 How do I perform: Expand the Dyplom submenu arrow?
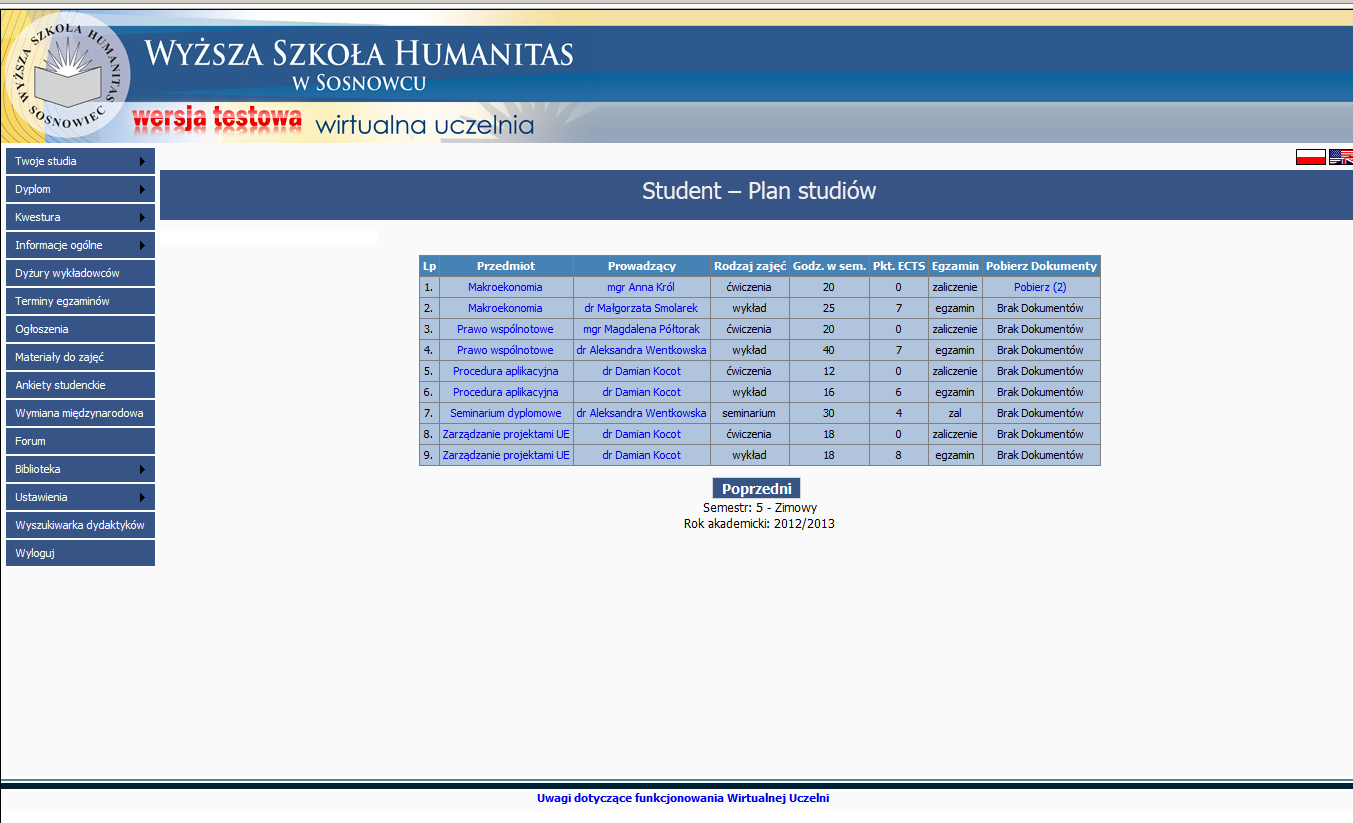click(143, 189)
